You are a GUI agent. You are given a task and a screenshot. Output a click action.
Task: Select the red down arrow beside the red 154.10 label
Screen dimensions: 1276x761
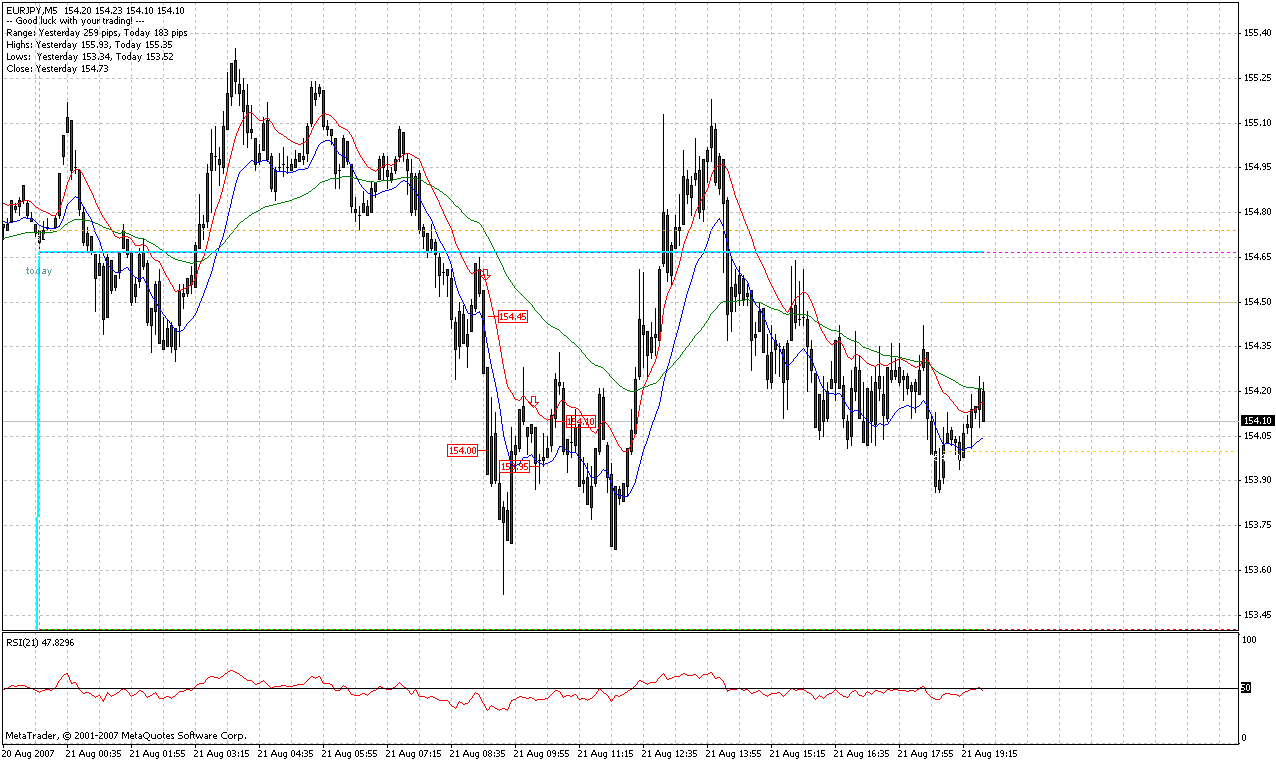pos(535,402)
